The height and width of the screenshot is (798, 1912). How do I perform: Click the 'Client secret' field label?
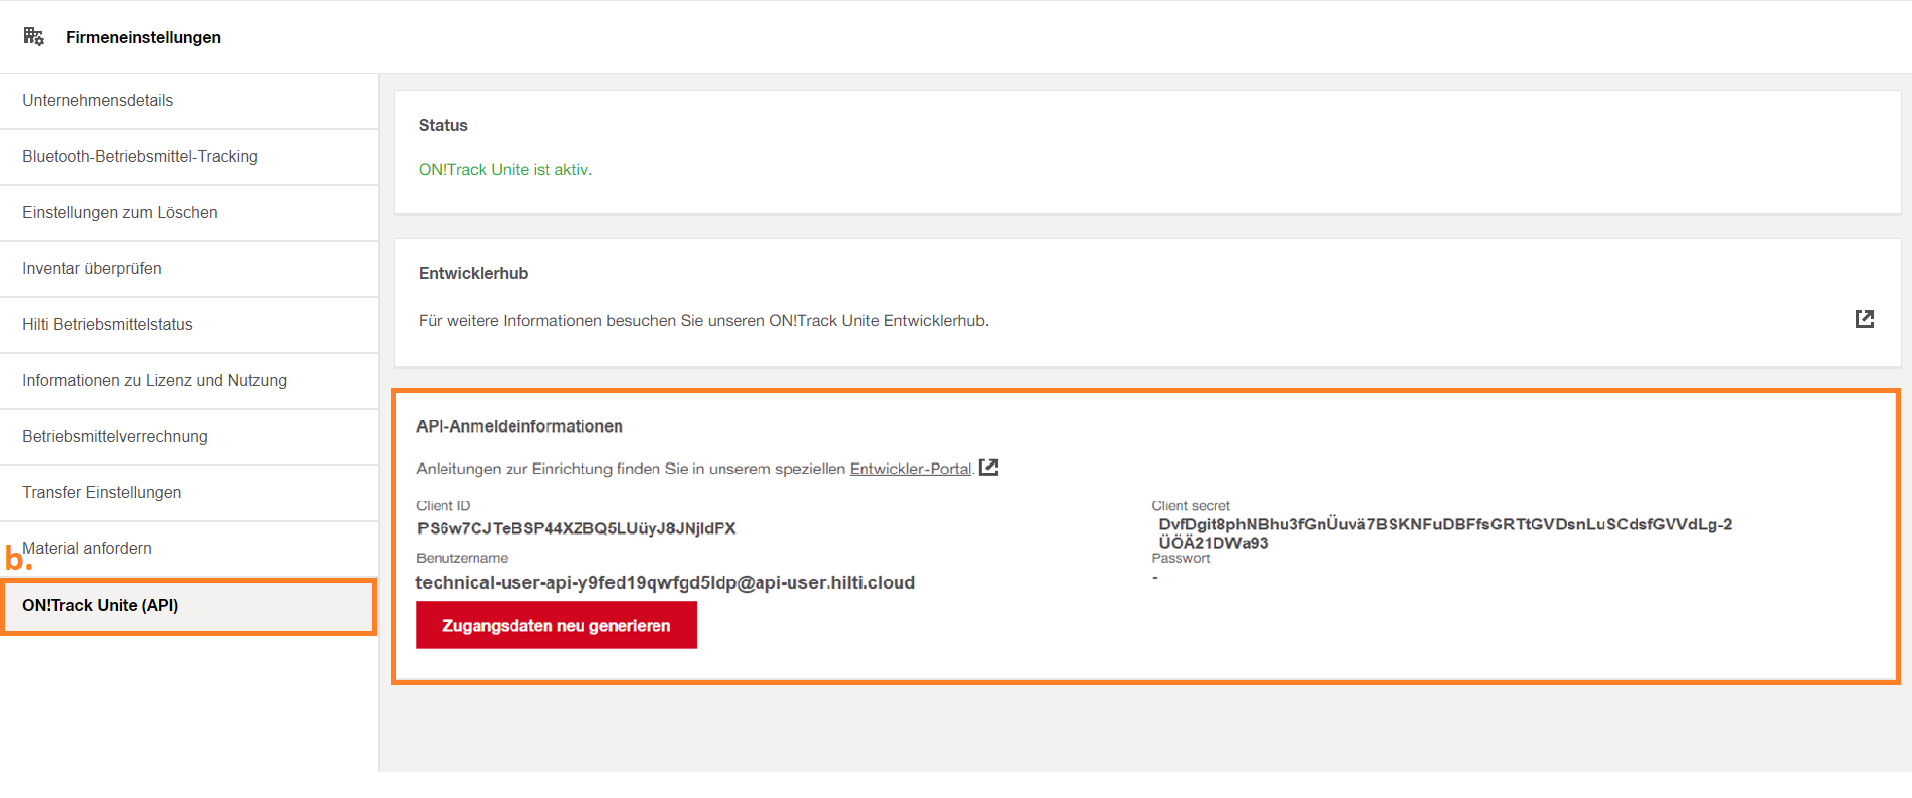point(1190,506)
